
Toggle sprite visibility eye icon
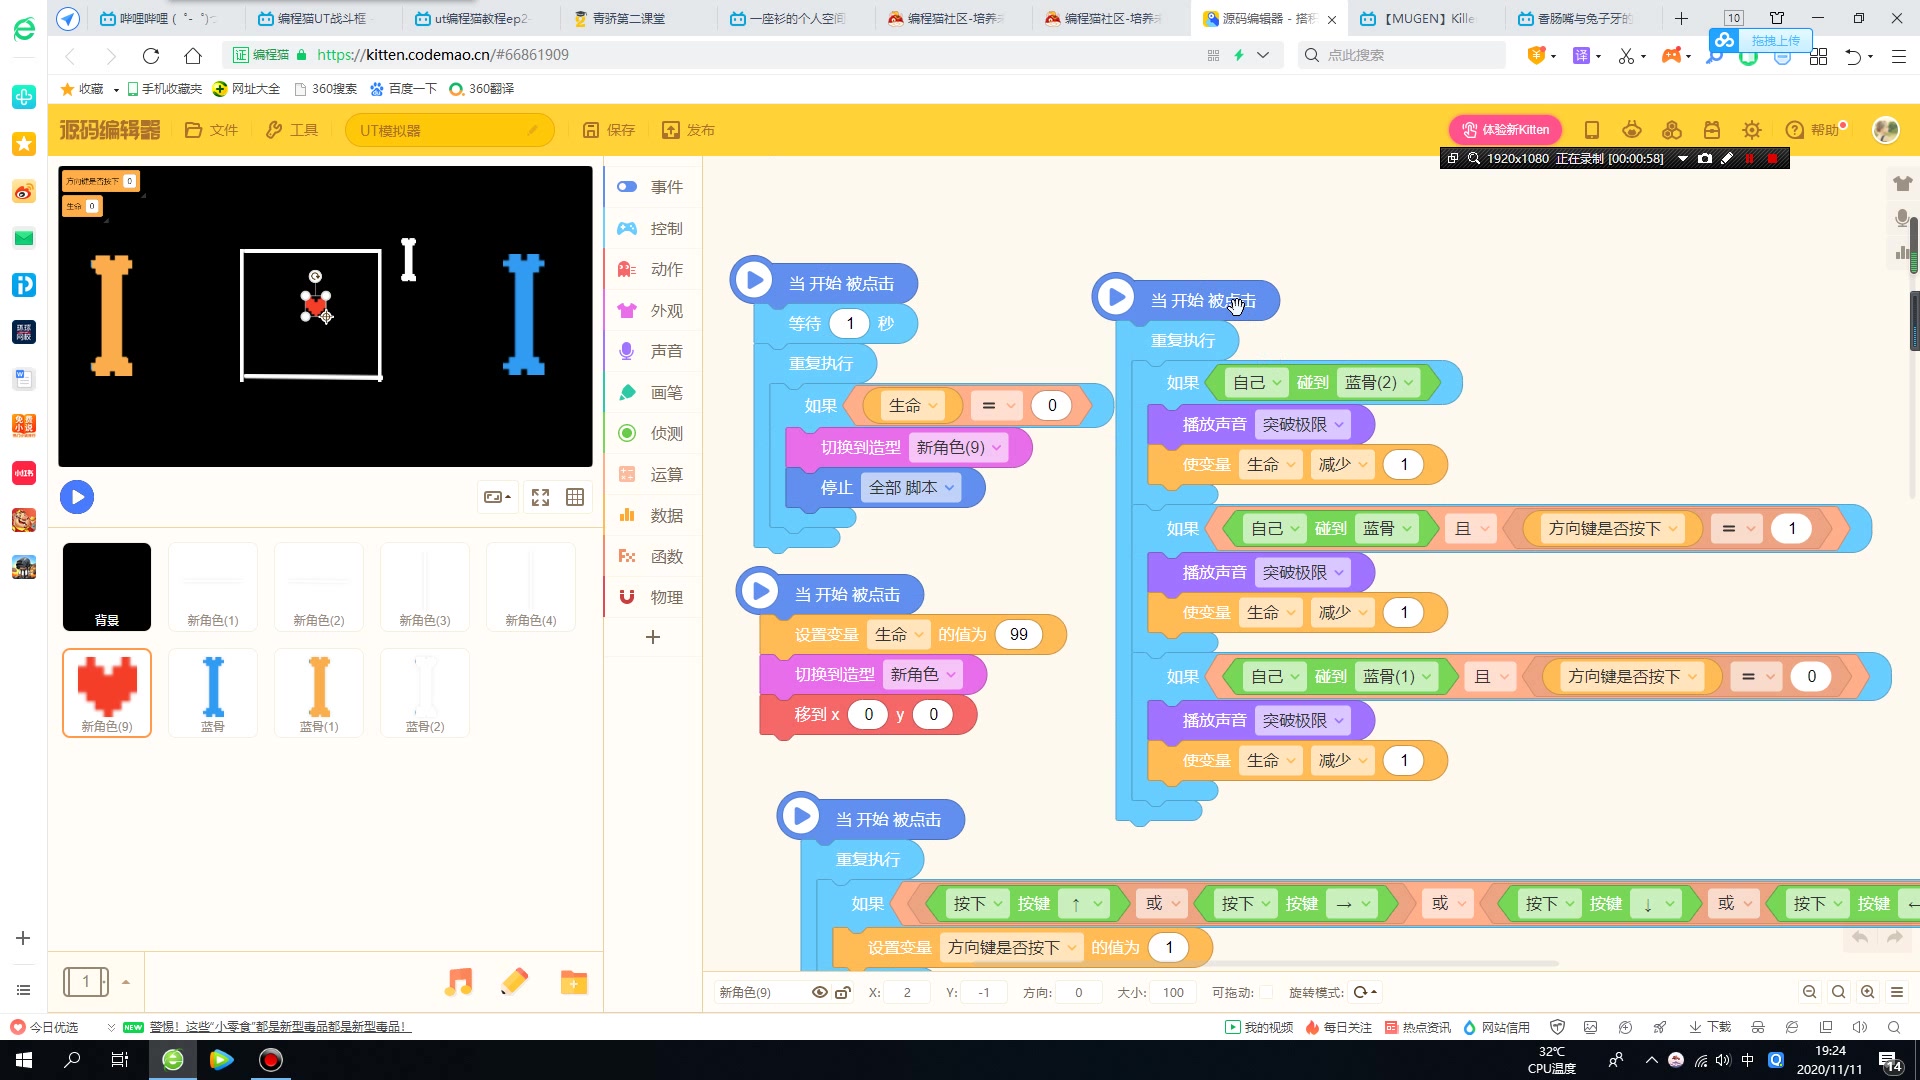(x=819, y=992)
